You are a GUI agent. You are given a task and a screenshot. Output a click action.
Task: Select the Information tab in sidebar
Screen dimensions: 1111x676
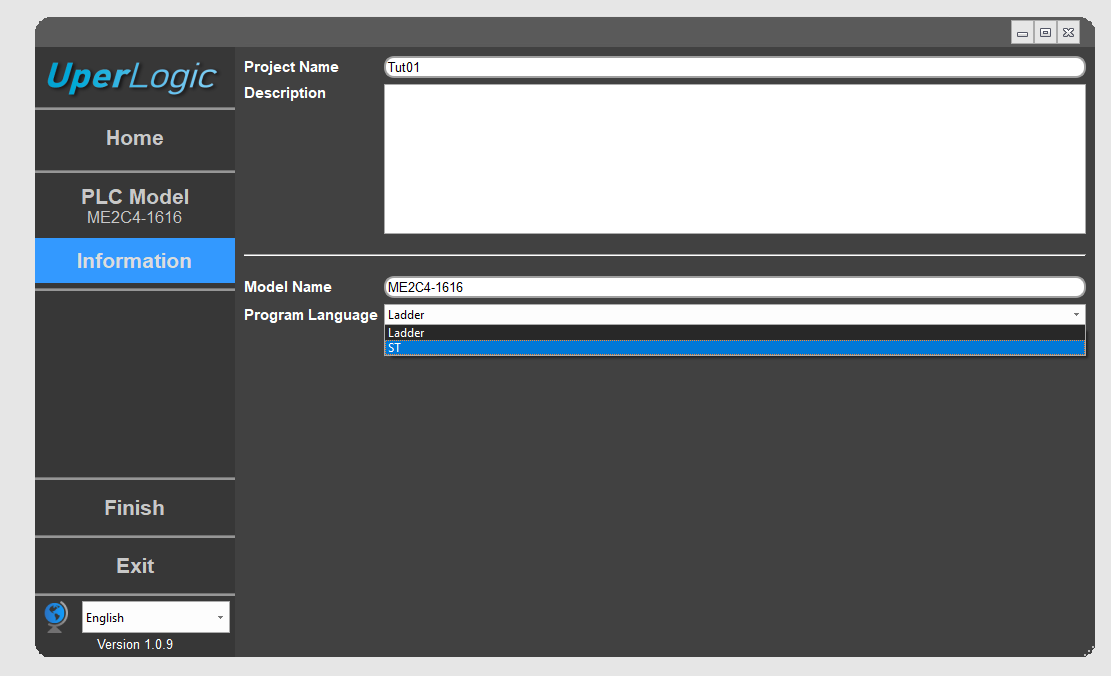(134, 261)
